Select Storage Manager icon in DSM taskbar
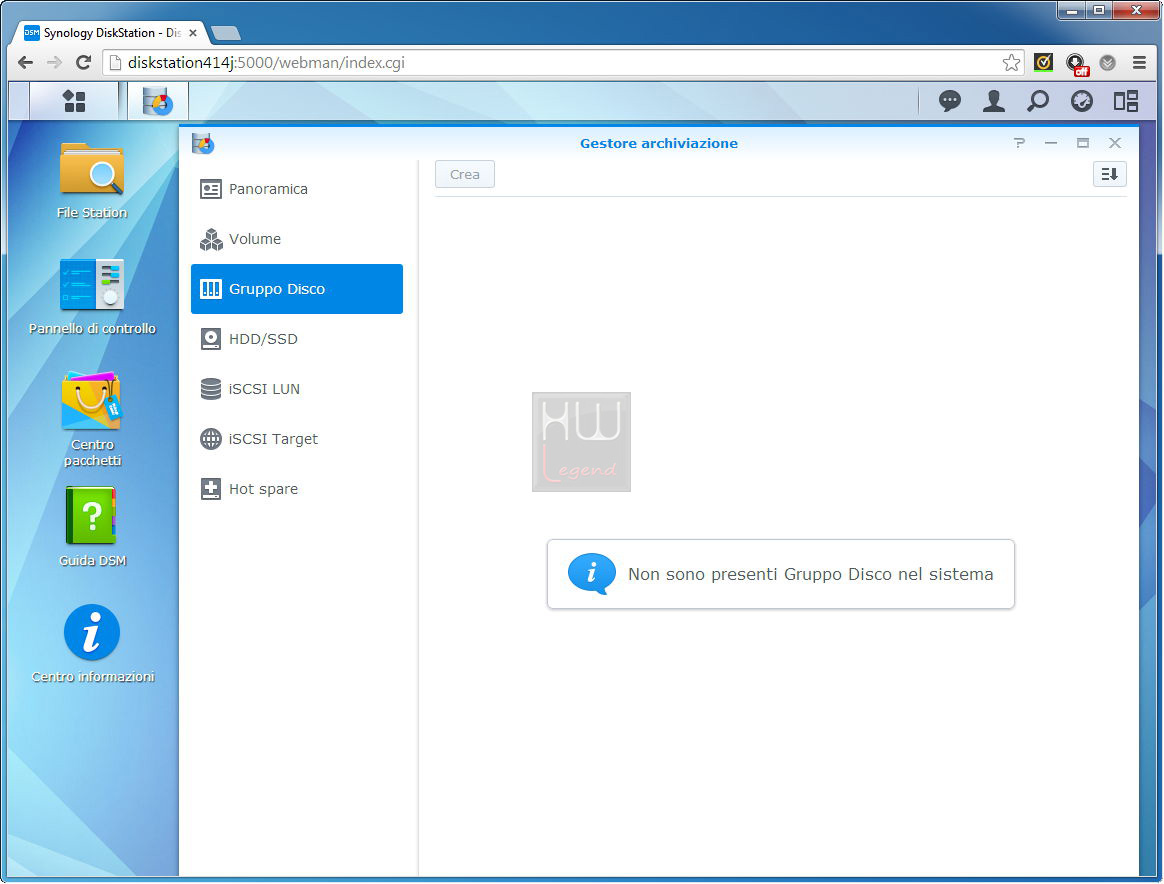The height and width of the screenshot is (884, 1164). [157, 101]
